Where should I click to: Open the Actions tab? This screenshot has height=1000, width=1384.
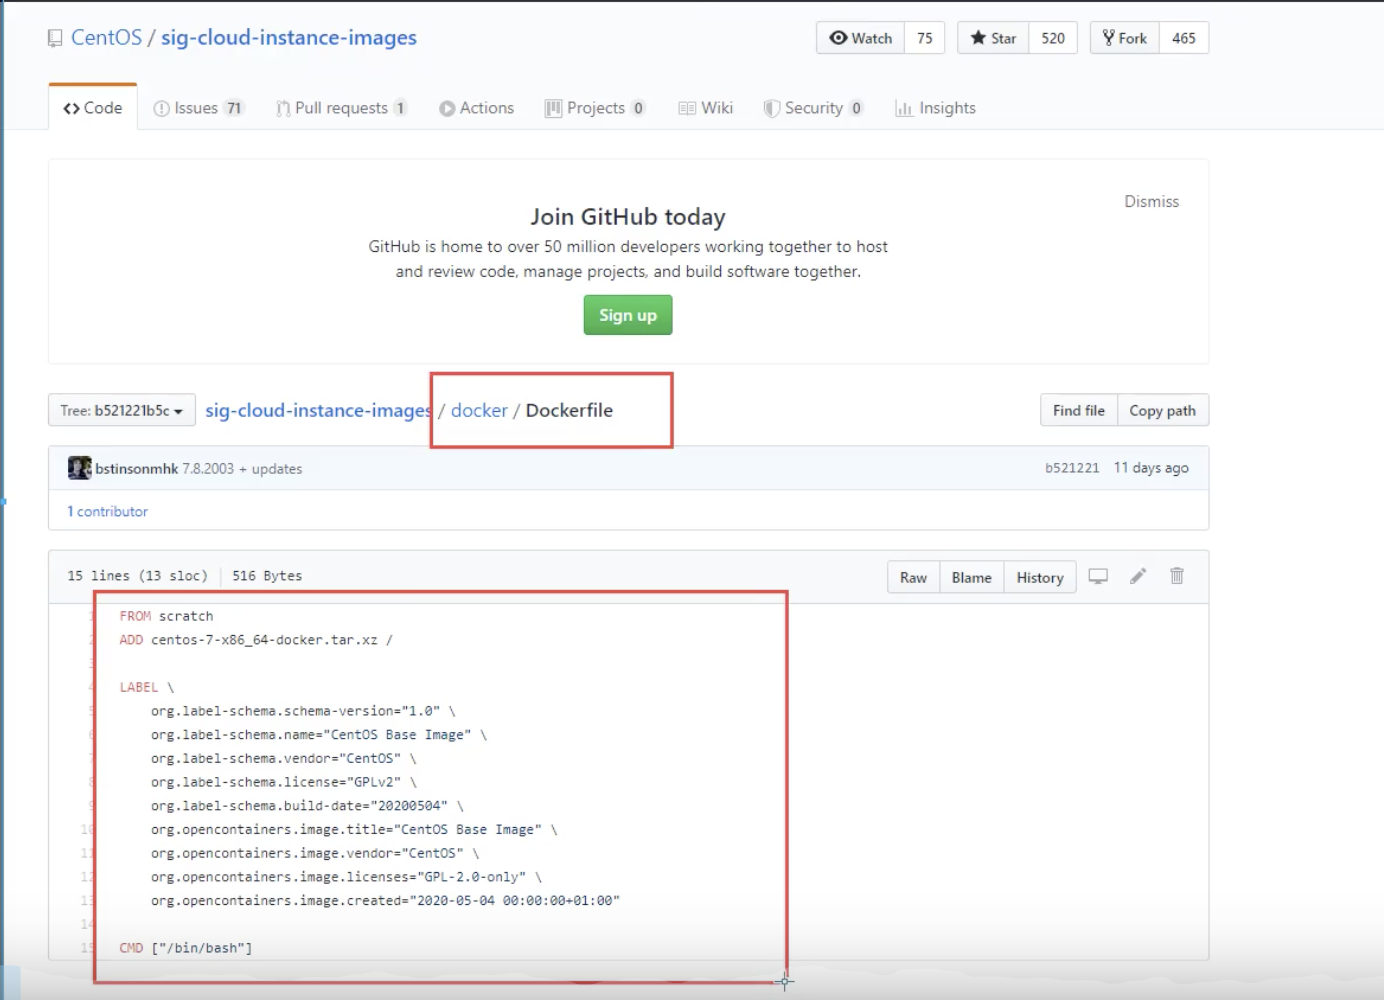476,108
